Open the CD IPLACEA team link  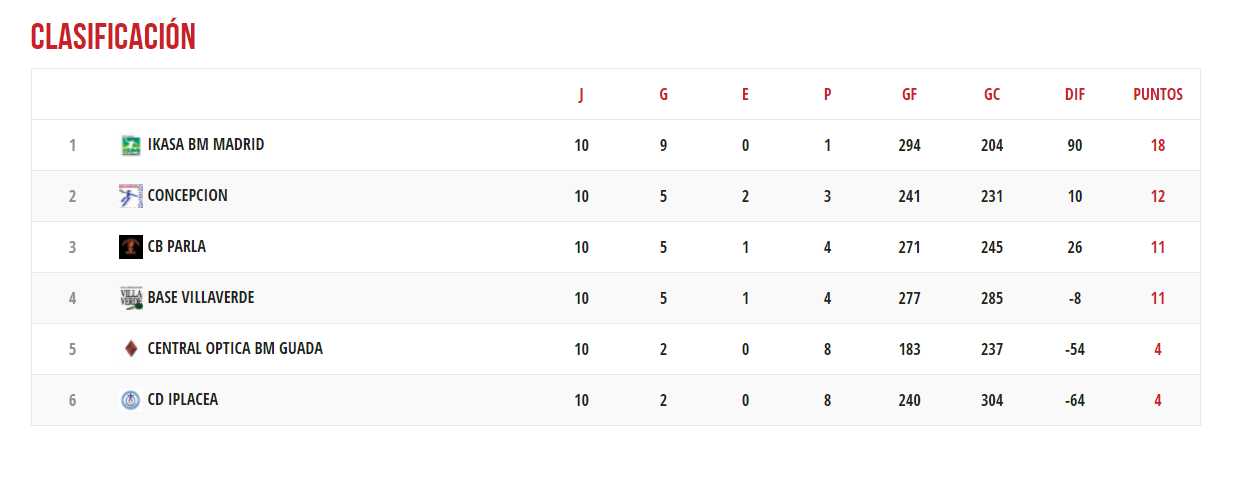coord(183,400)
